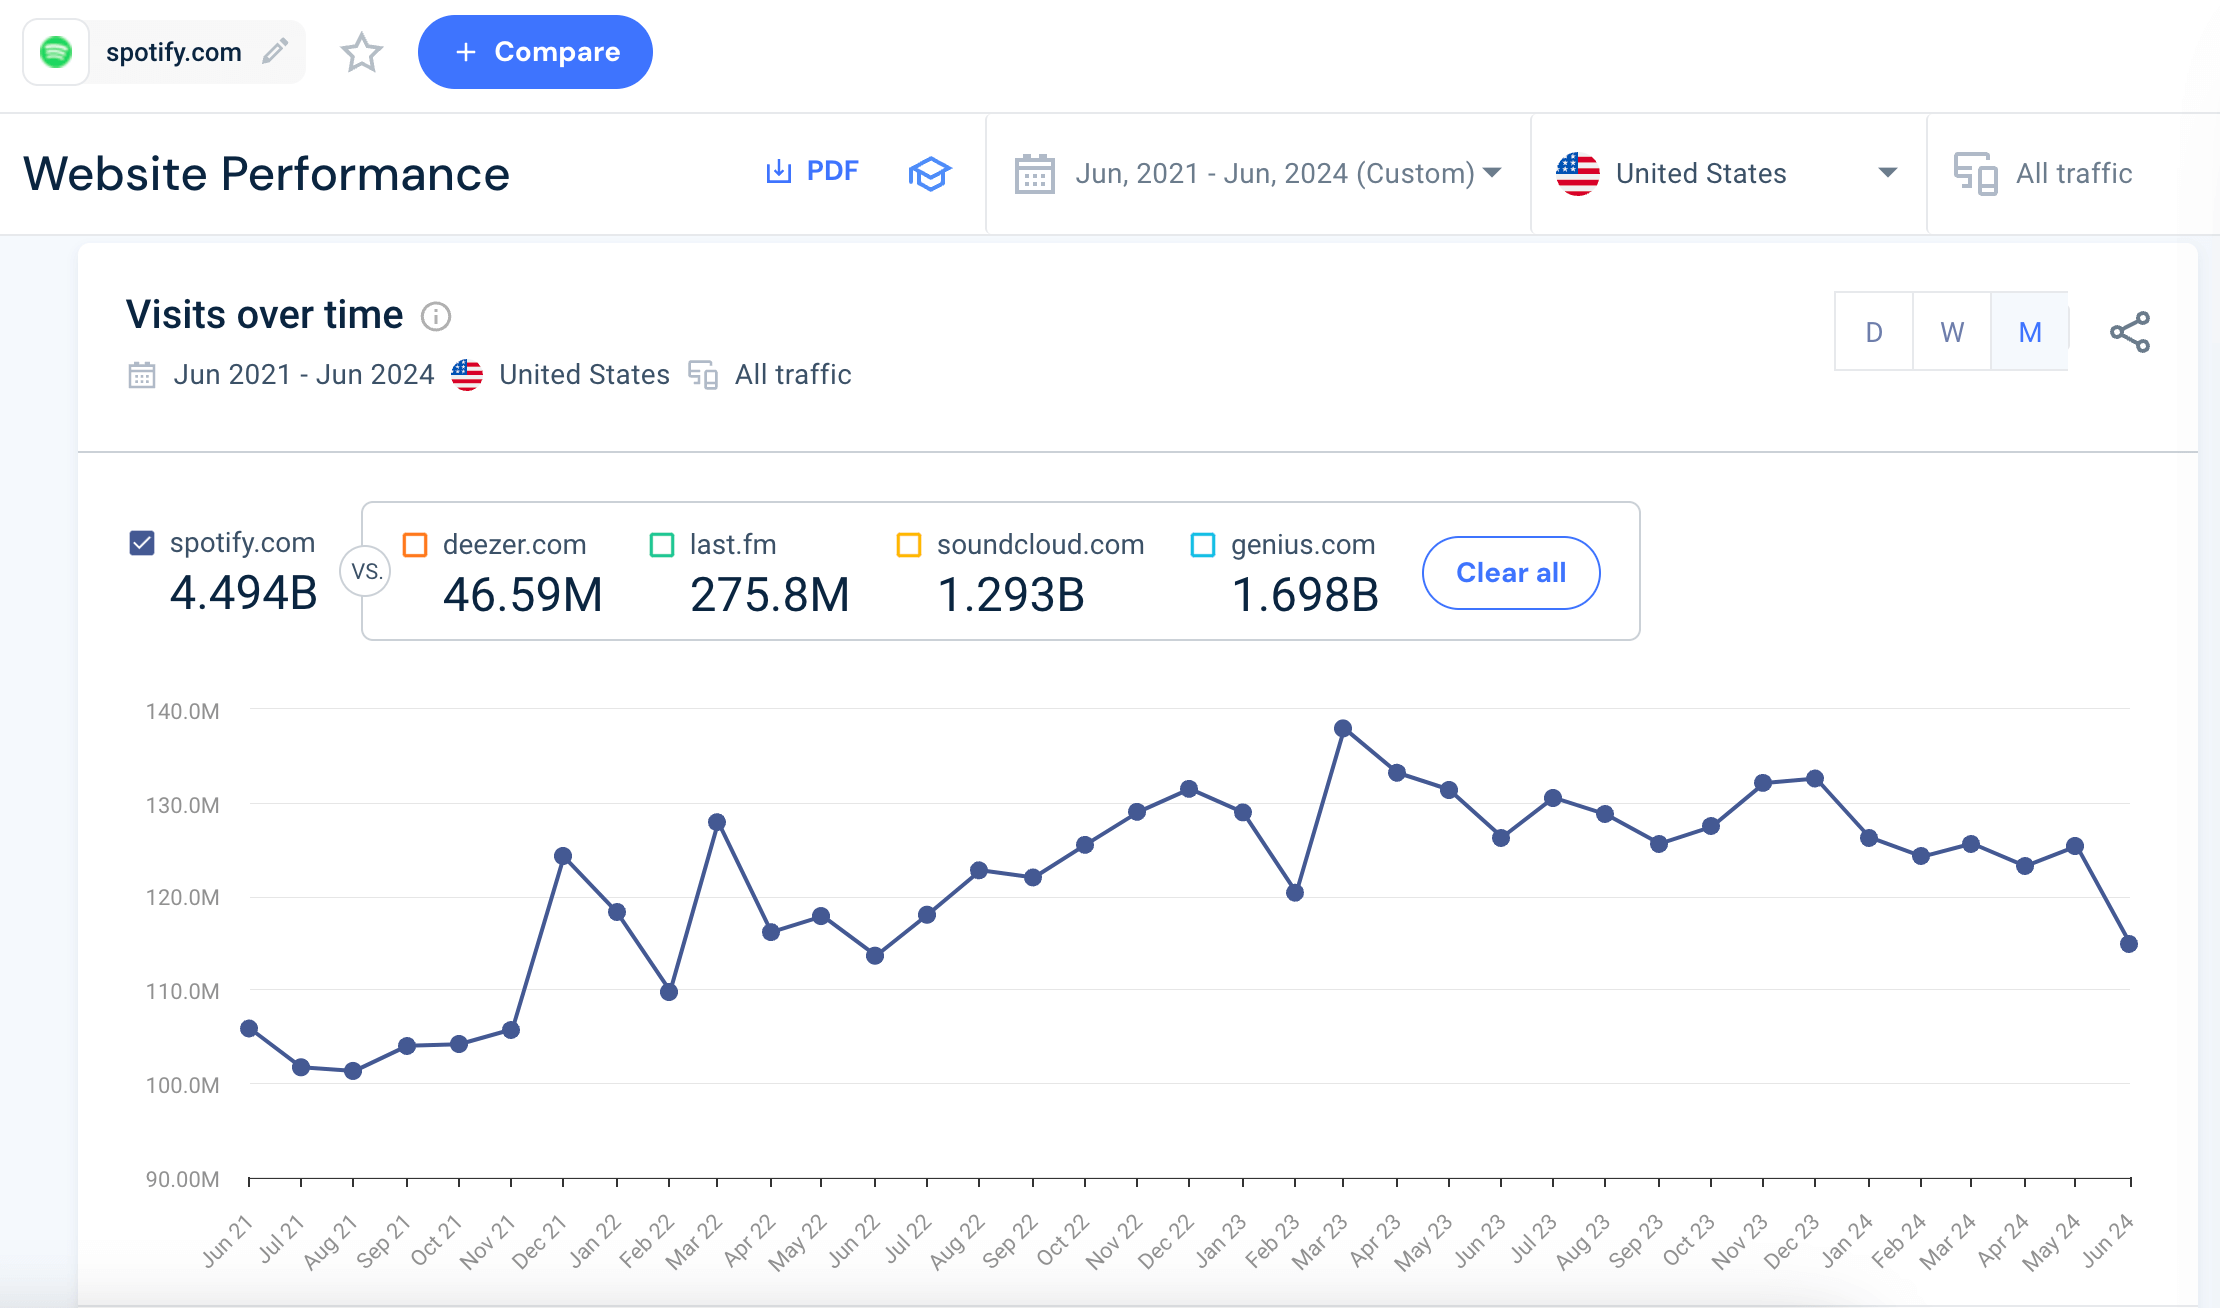The image size is (2220, 1308).
Task: Enable the last.fm comparison checkbox
Action: (x=662, y=545)
